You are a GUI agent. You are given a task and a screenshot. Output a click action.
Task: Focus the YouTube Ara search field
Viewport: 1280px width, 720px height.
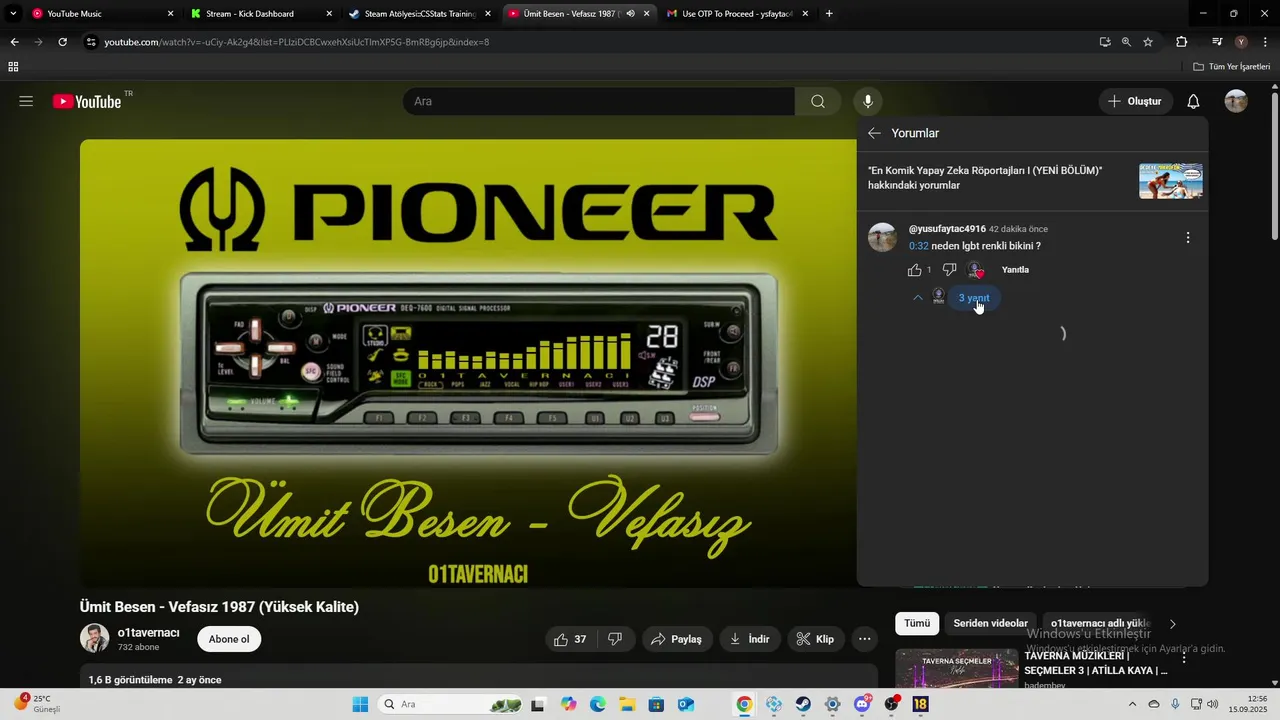click(598, 101)
